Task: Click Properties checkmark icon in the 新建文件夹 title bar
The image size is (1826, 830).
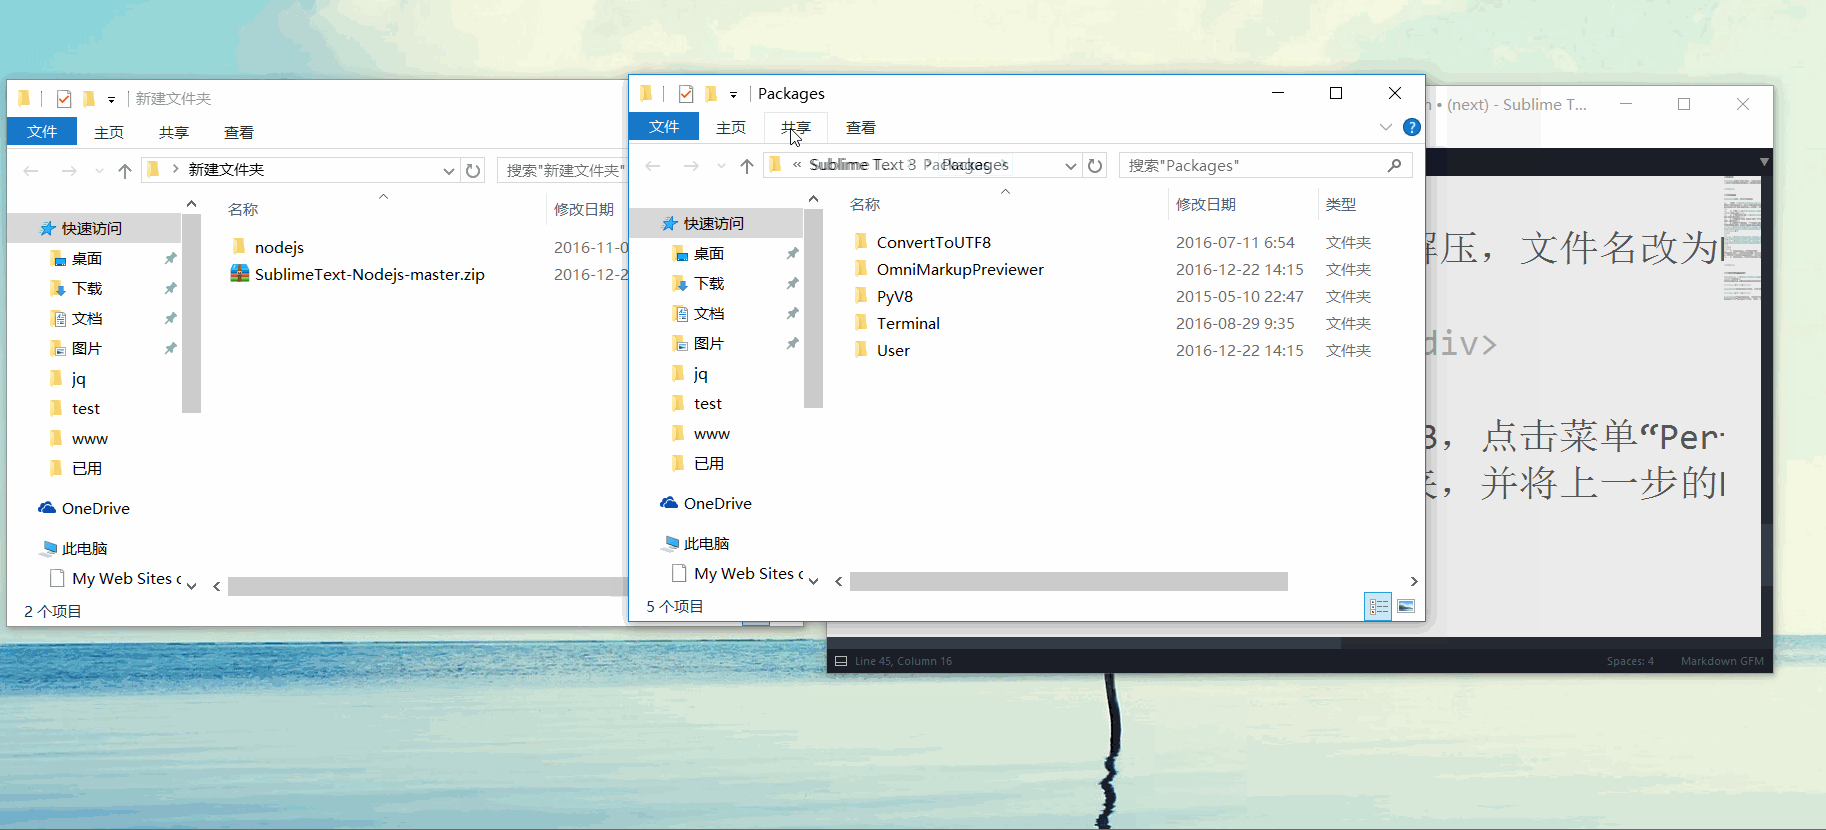Action: tap(64, 99)
